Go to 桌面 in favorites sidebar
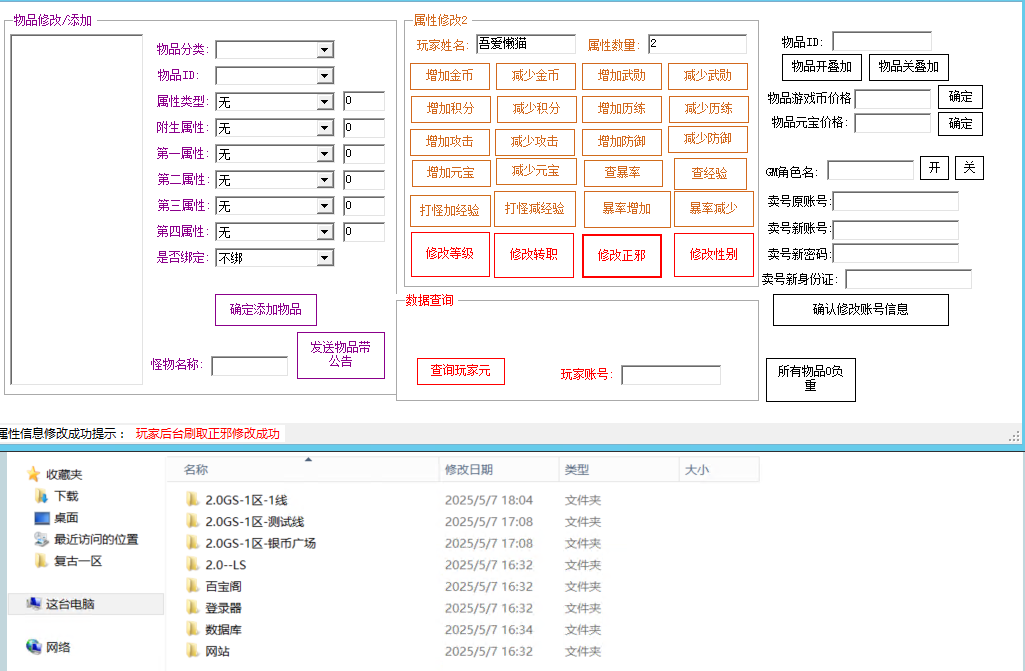The width and height of the screenshot is (1025, 671). tap(66, 518)
